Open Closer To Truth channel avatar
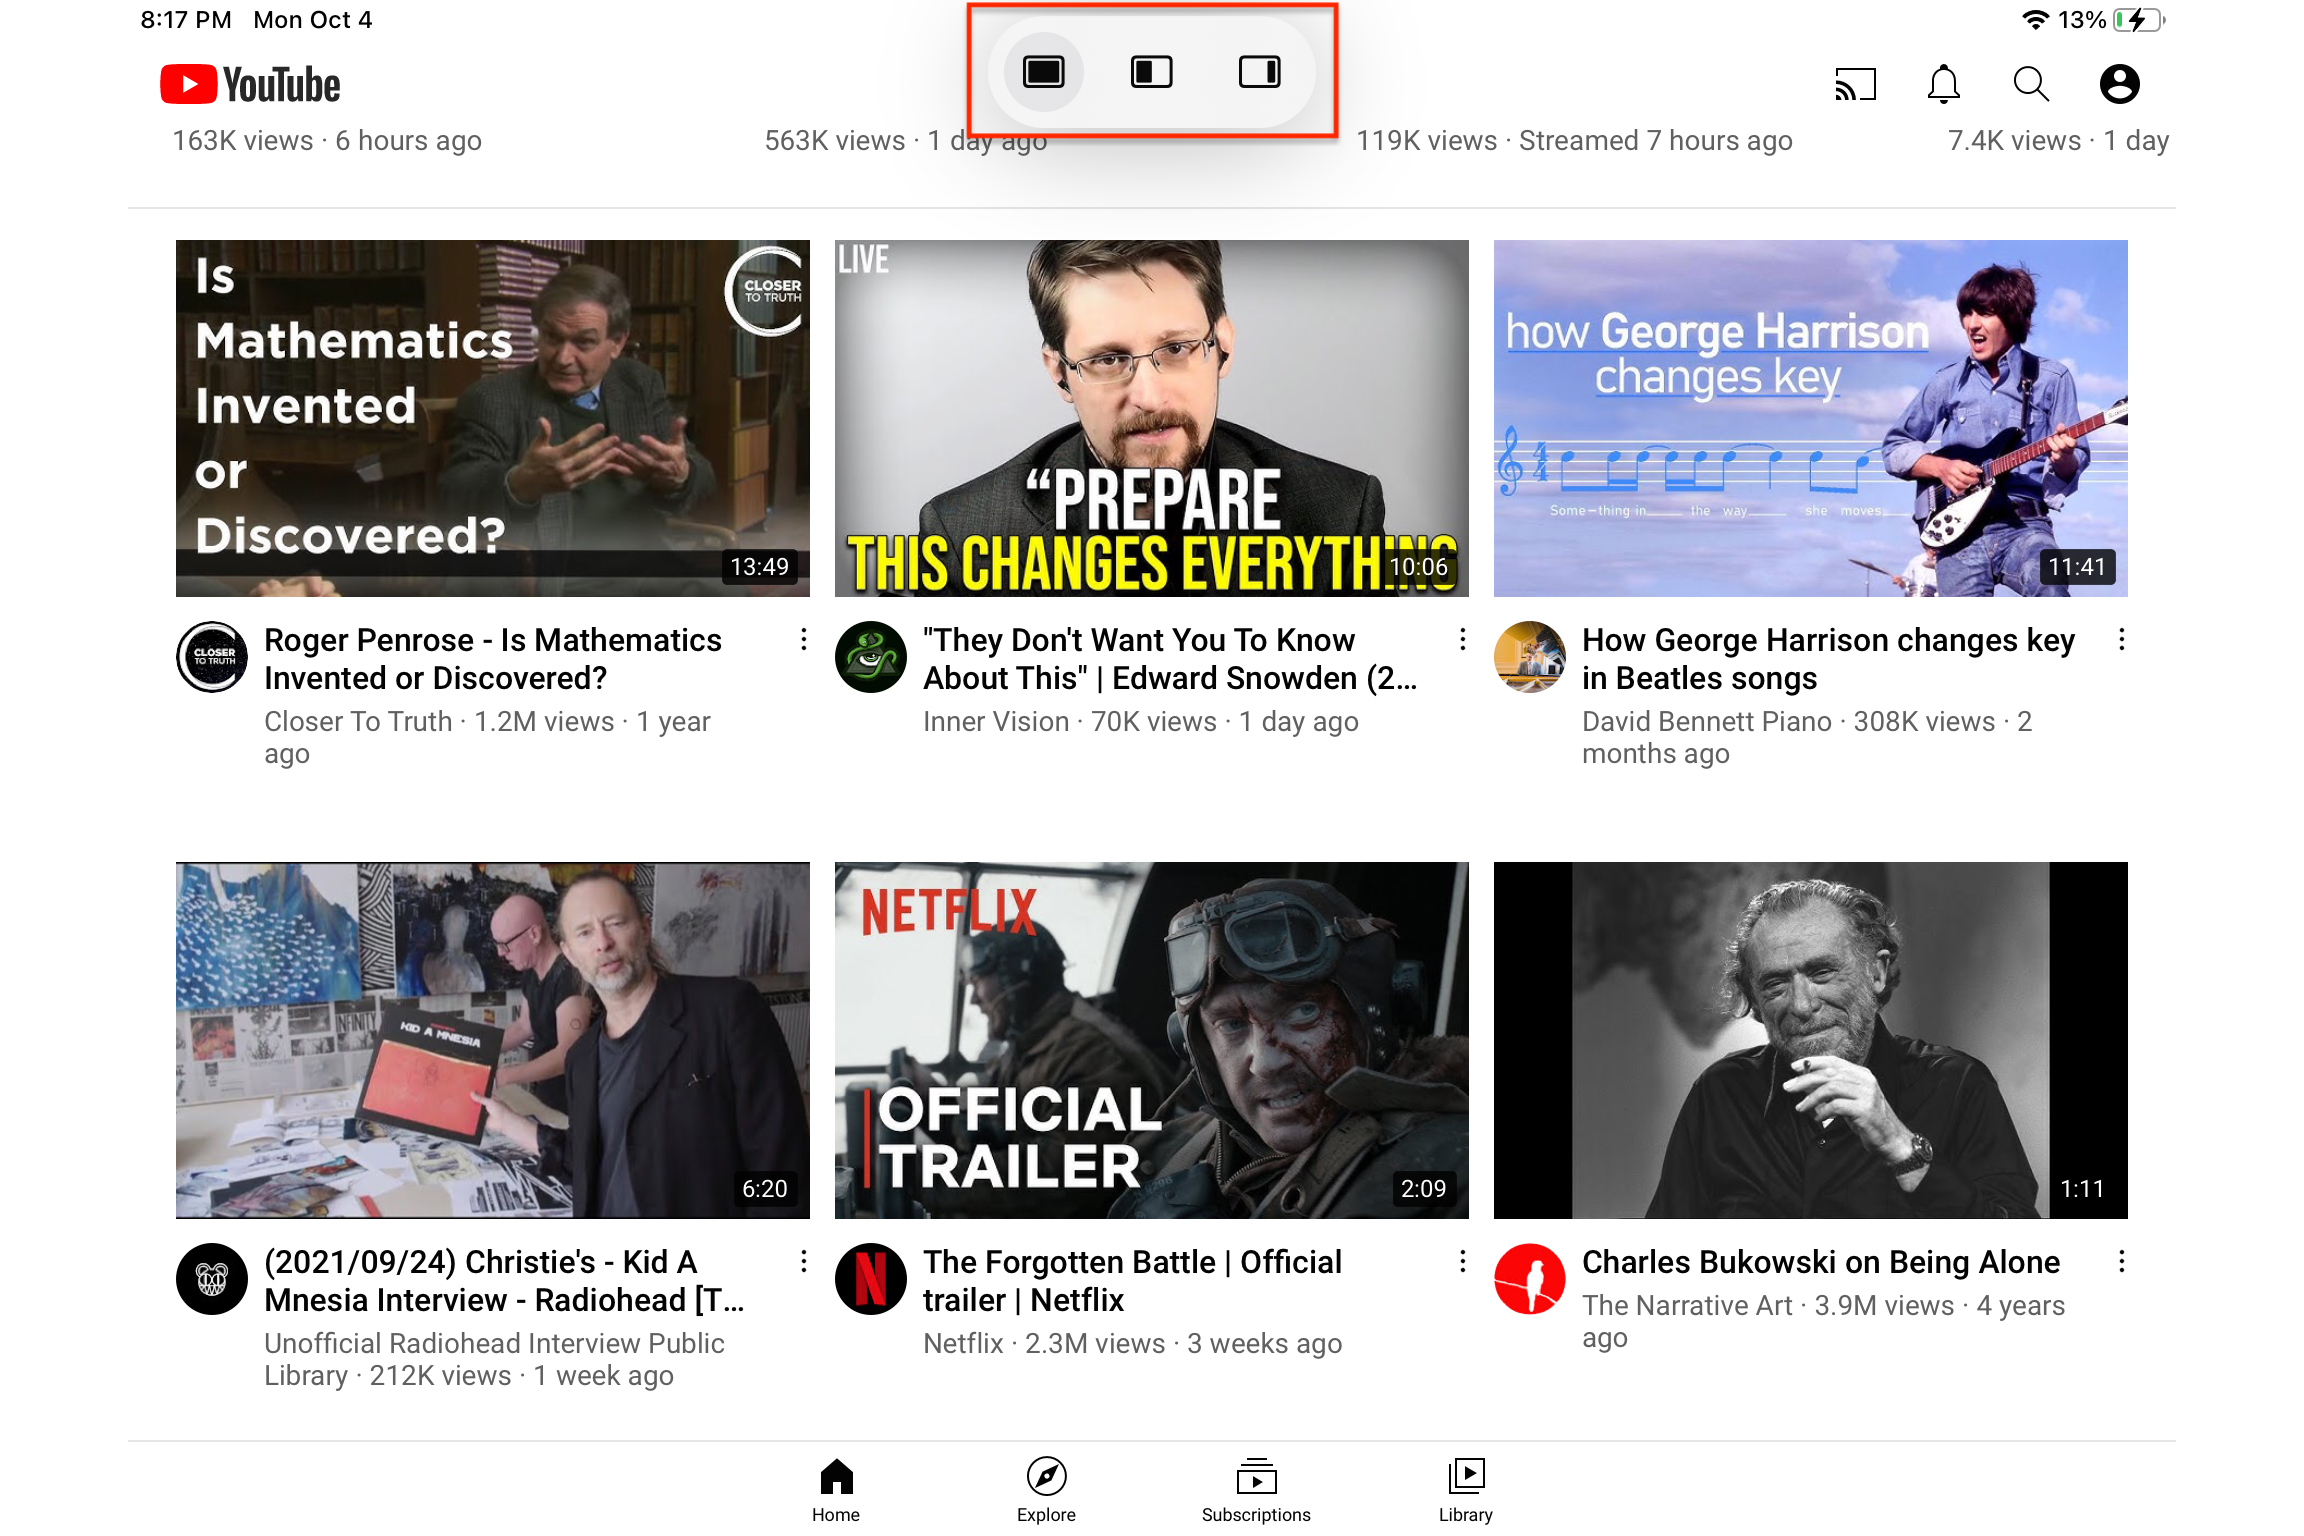This screenshot has width=2304, height=1536. (x=212, y=657)
